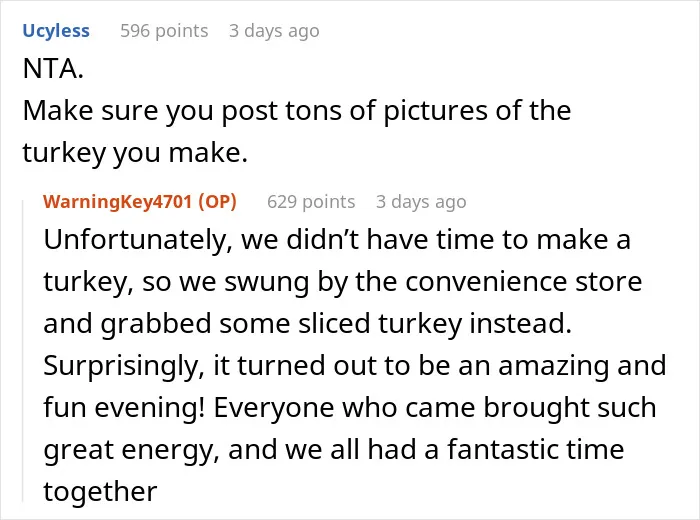Click the 629 points score label

click(311, 202)
